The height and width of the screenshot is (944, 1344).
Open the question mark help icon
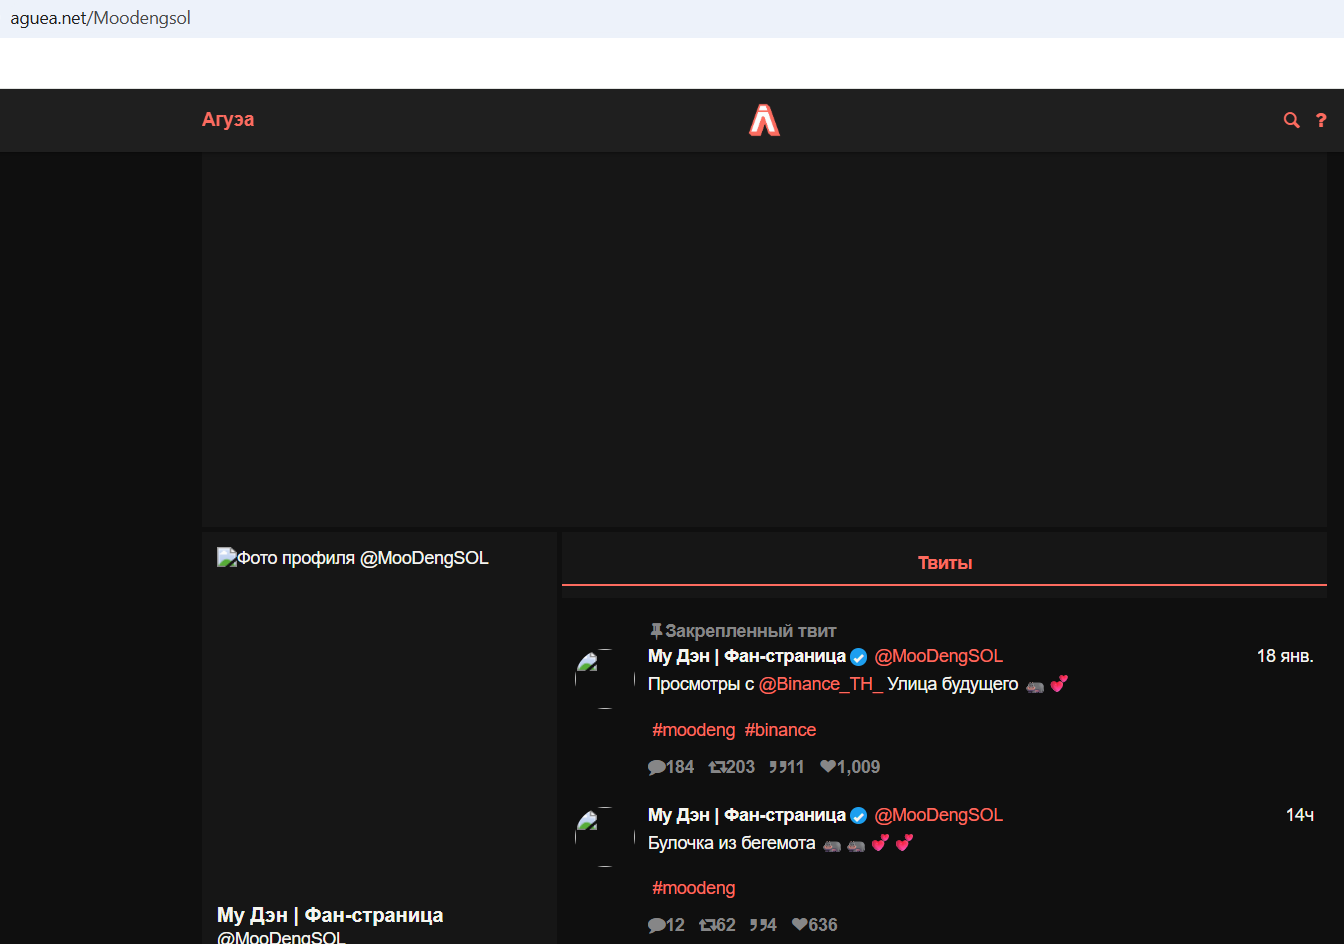1321,120
